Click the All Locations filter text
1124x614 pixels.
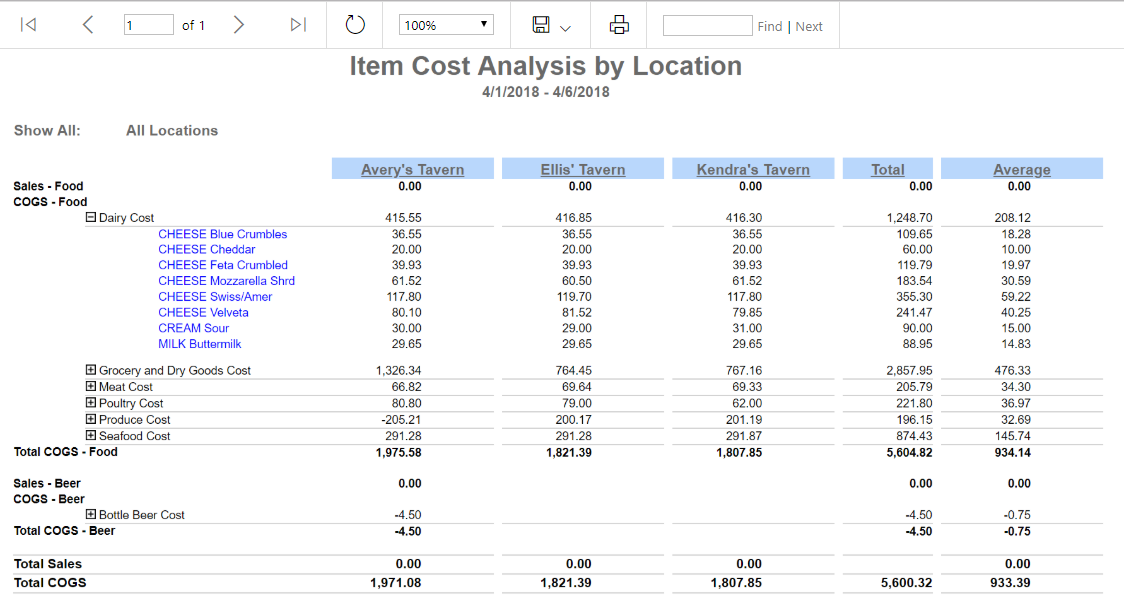[x=172, y=130]
